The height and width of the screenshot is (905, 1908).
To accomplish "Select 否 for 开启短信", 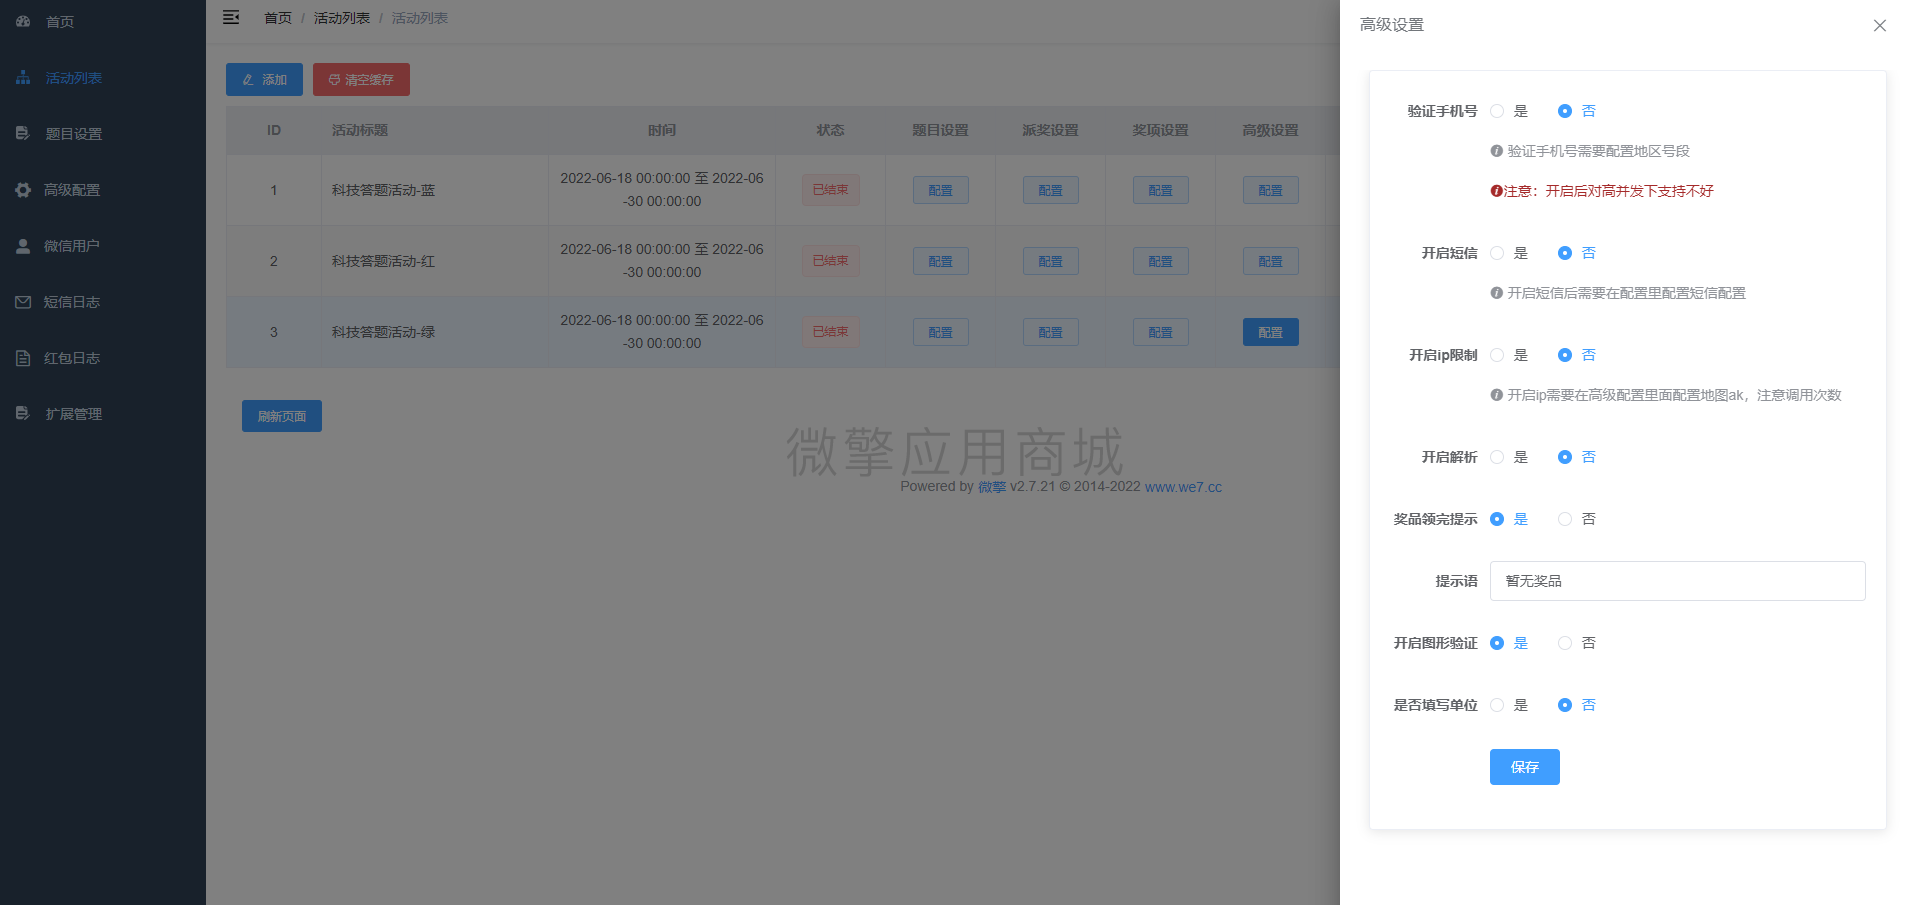I will 1565,253.
